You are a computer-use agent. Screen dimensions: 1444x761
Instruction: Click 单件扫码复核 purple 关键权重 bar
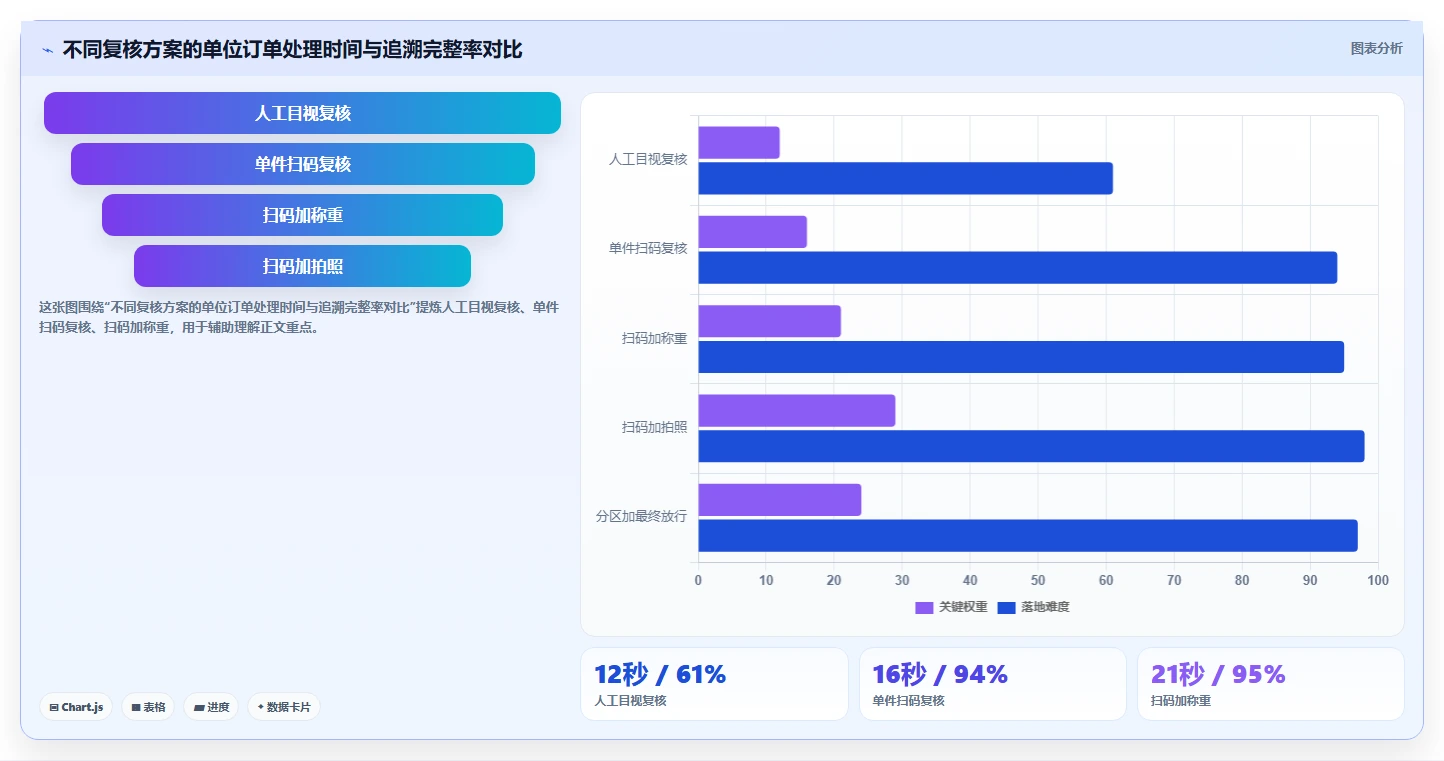coord(752,232)
